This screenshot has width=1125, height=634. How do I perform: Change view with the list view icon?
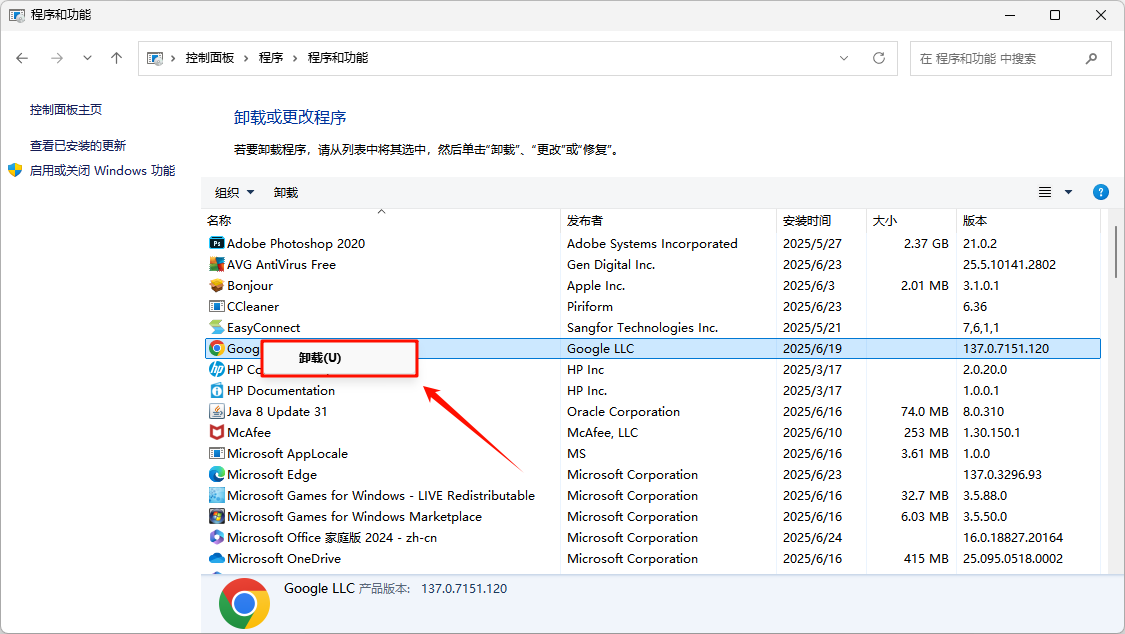(1045, 192)
